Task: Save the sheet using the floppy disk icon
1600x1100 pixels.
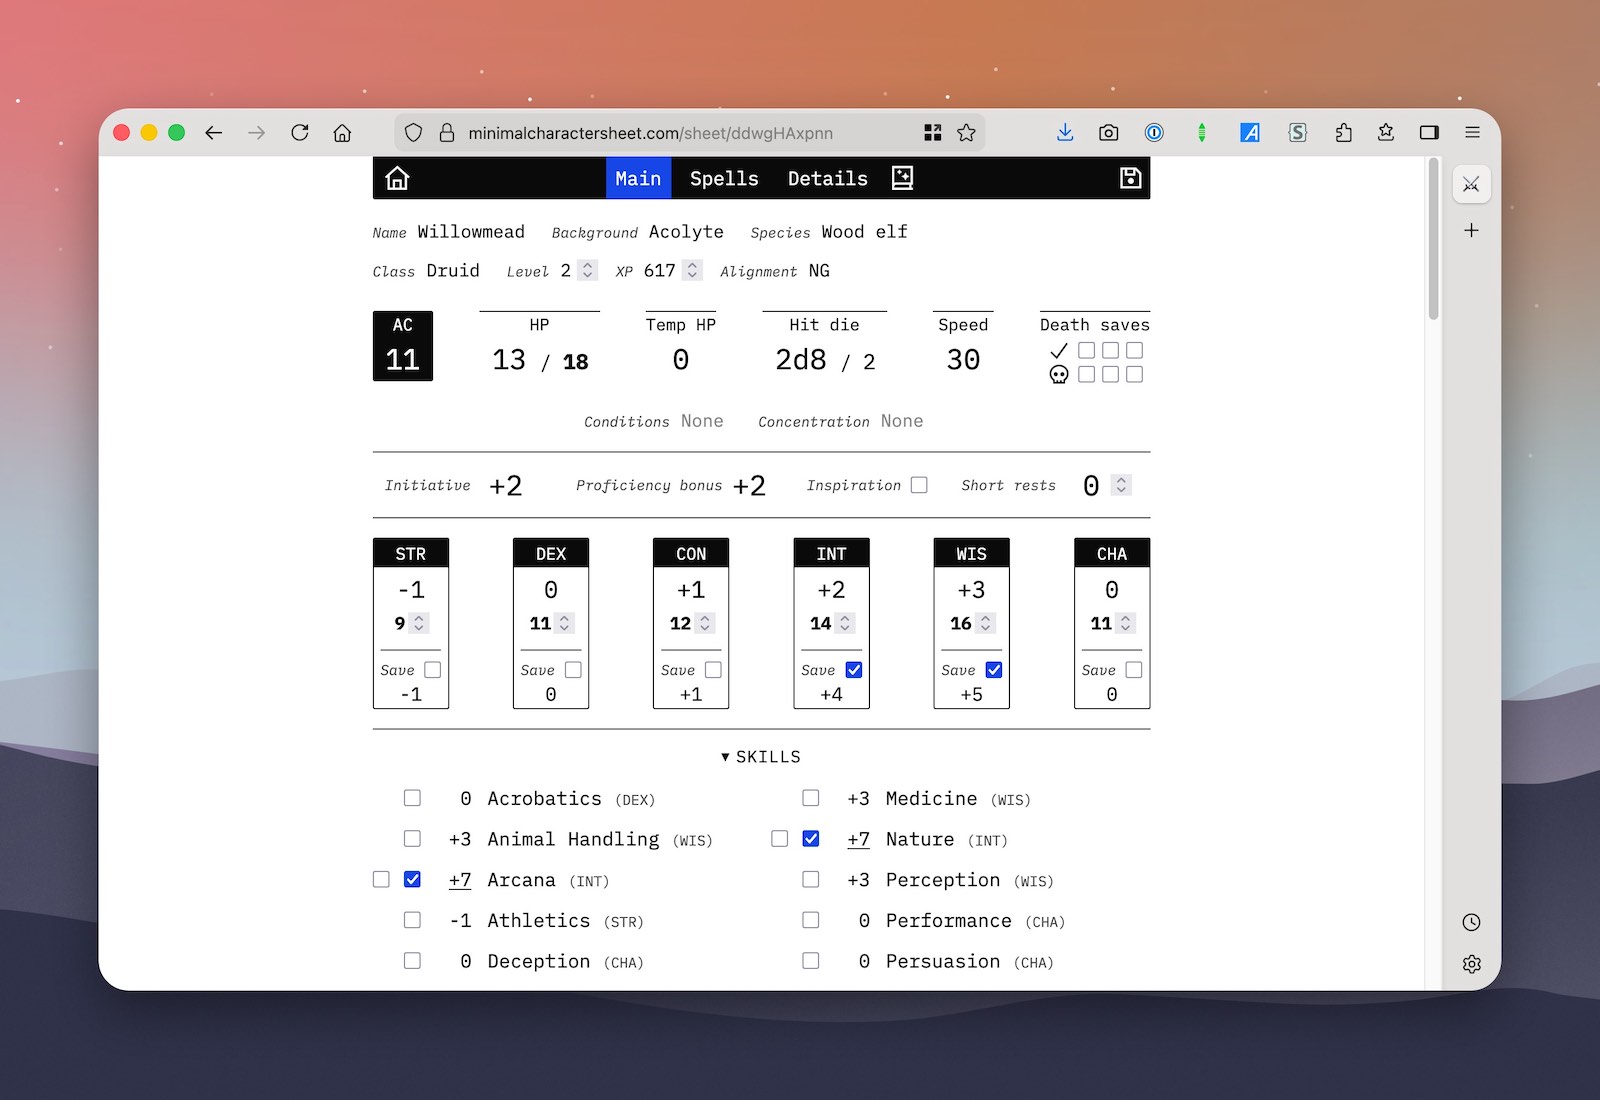Action: pyautogui.click(x=1129, y=178)
